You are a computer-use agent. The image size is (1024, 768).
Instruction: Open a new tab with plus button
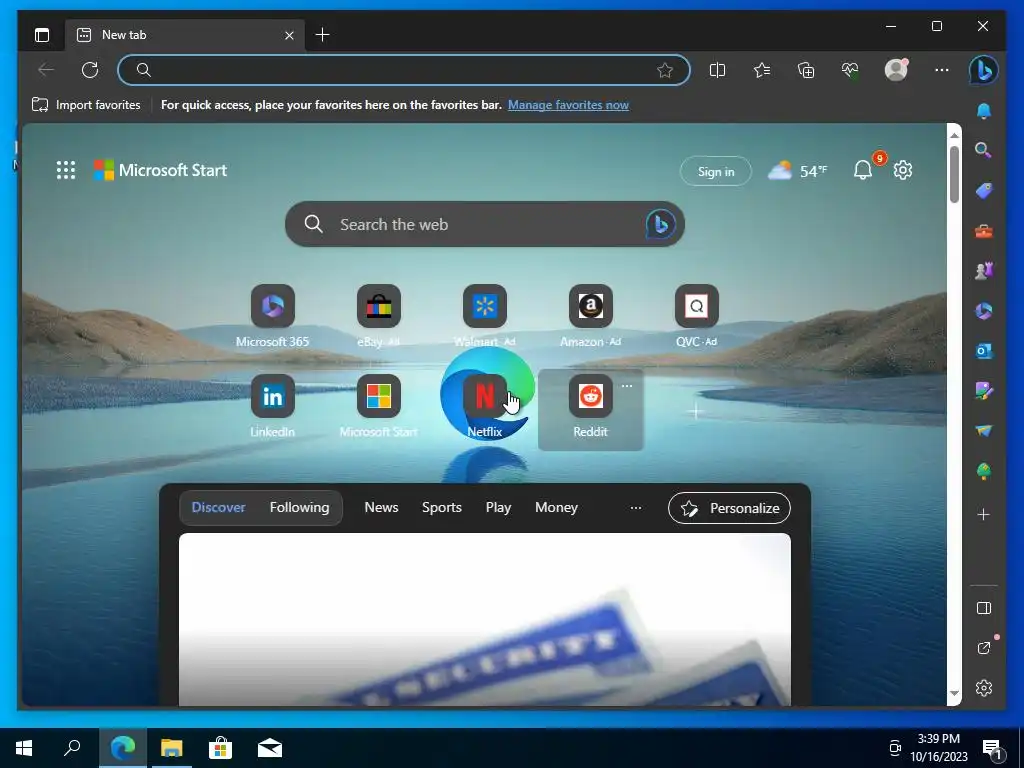tap(323, 35)
